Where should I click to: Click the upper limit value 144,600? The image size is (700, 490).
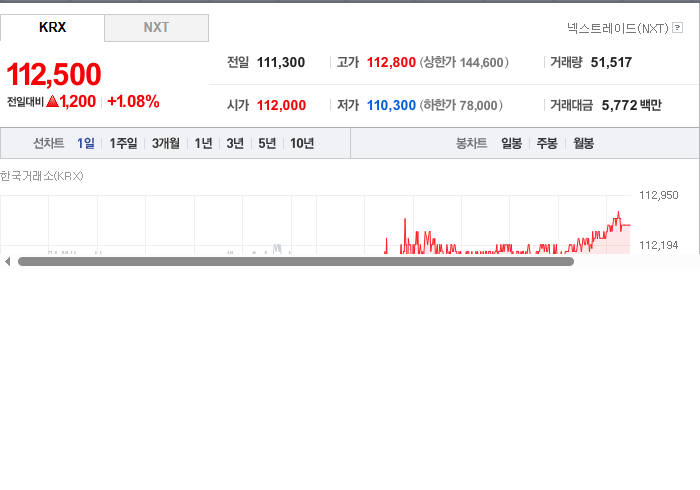click(x=481, y=62)
